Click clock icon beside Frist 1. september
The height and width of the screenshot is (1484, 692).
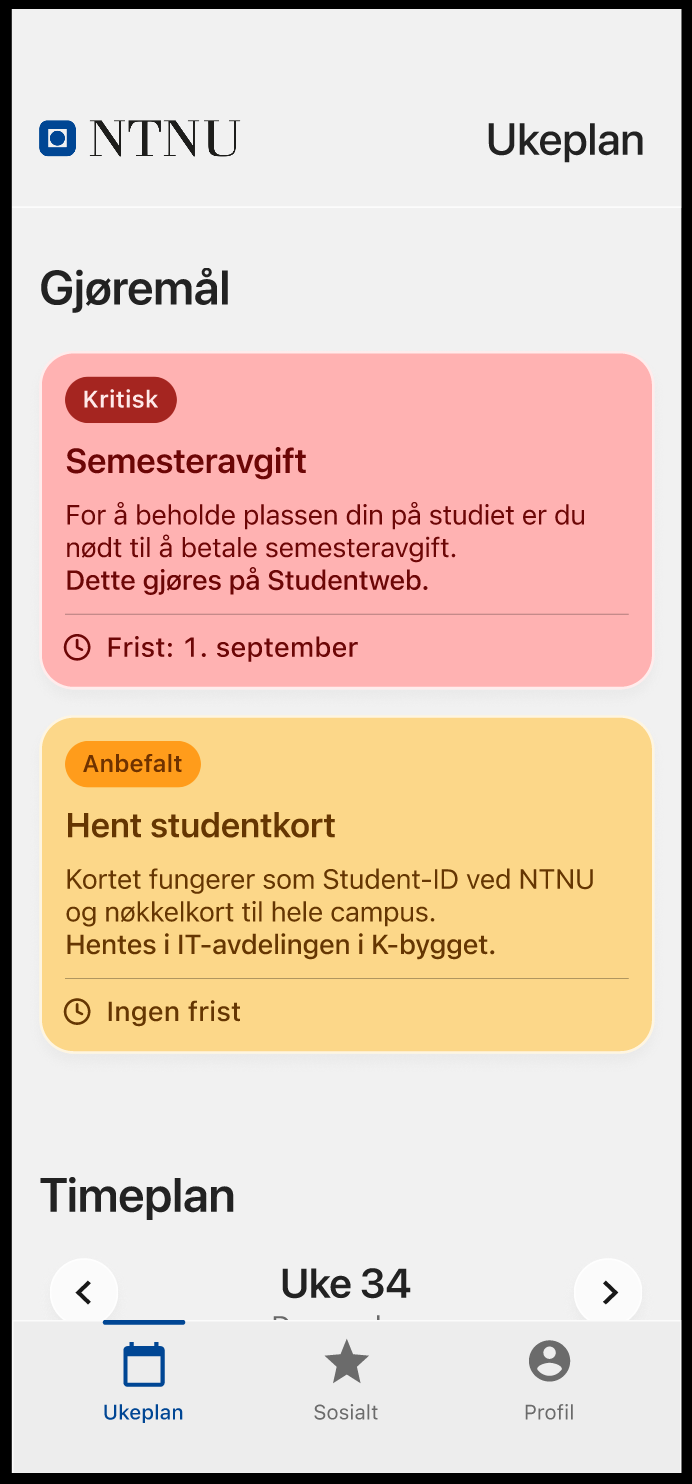(x=77, y=648)
